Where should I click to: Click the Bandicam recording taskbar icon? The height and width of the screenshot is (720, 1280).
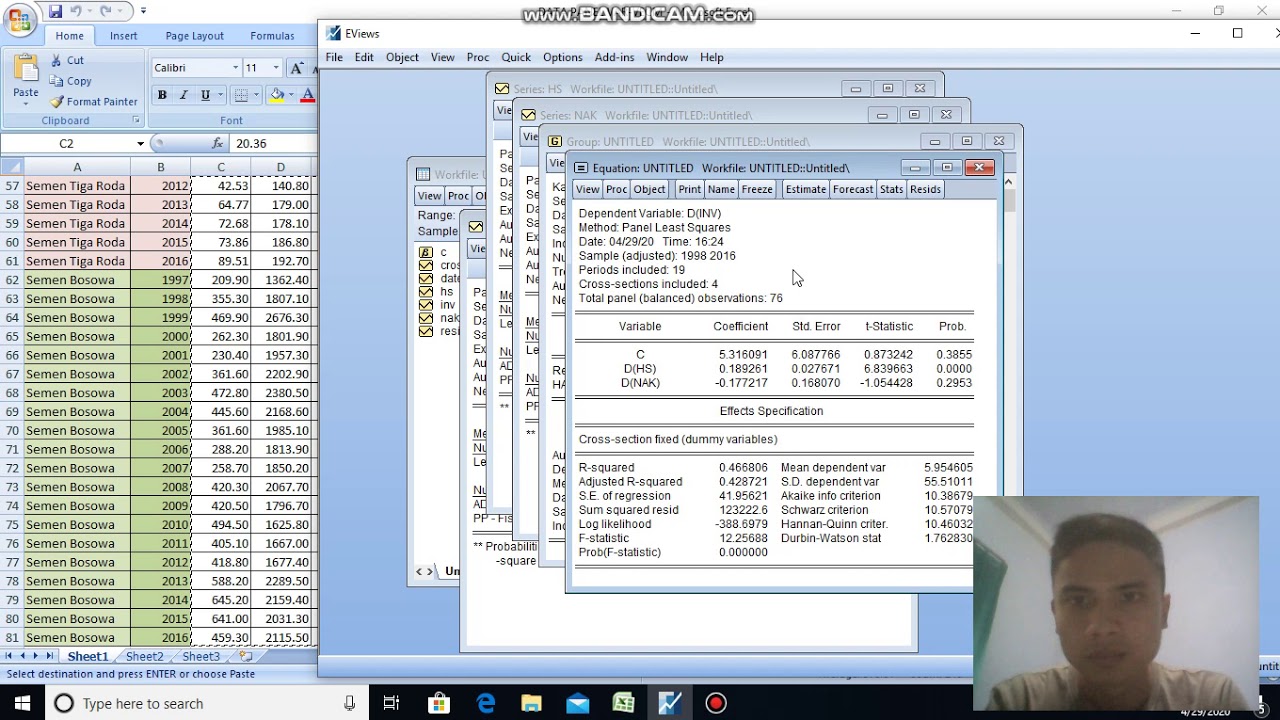pyautogui.click(x=716, y=704)
